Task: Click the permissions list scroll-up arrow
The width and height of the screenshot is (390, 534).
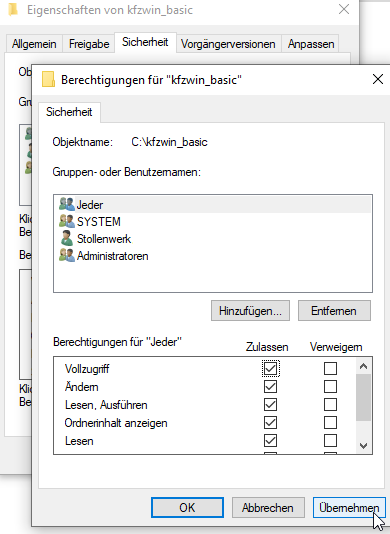Action: click(x=363, y=366)
